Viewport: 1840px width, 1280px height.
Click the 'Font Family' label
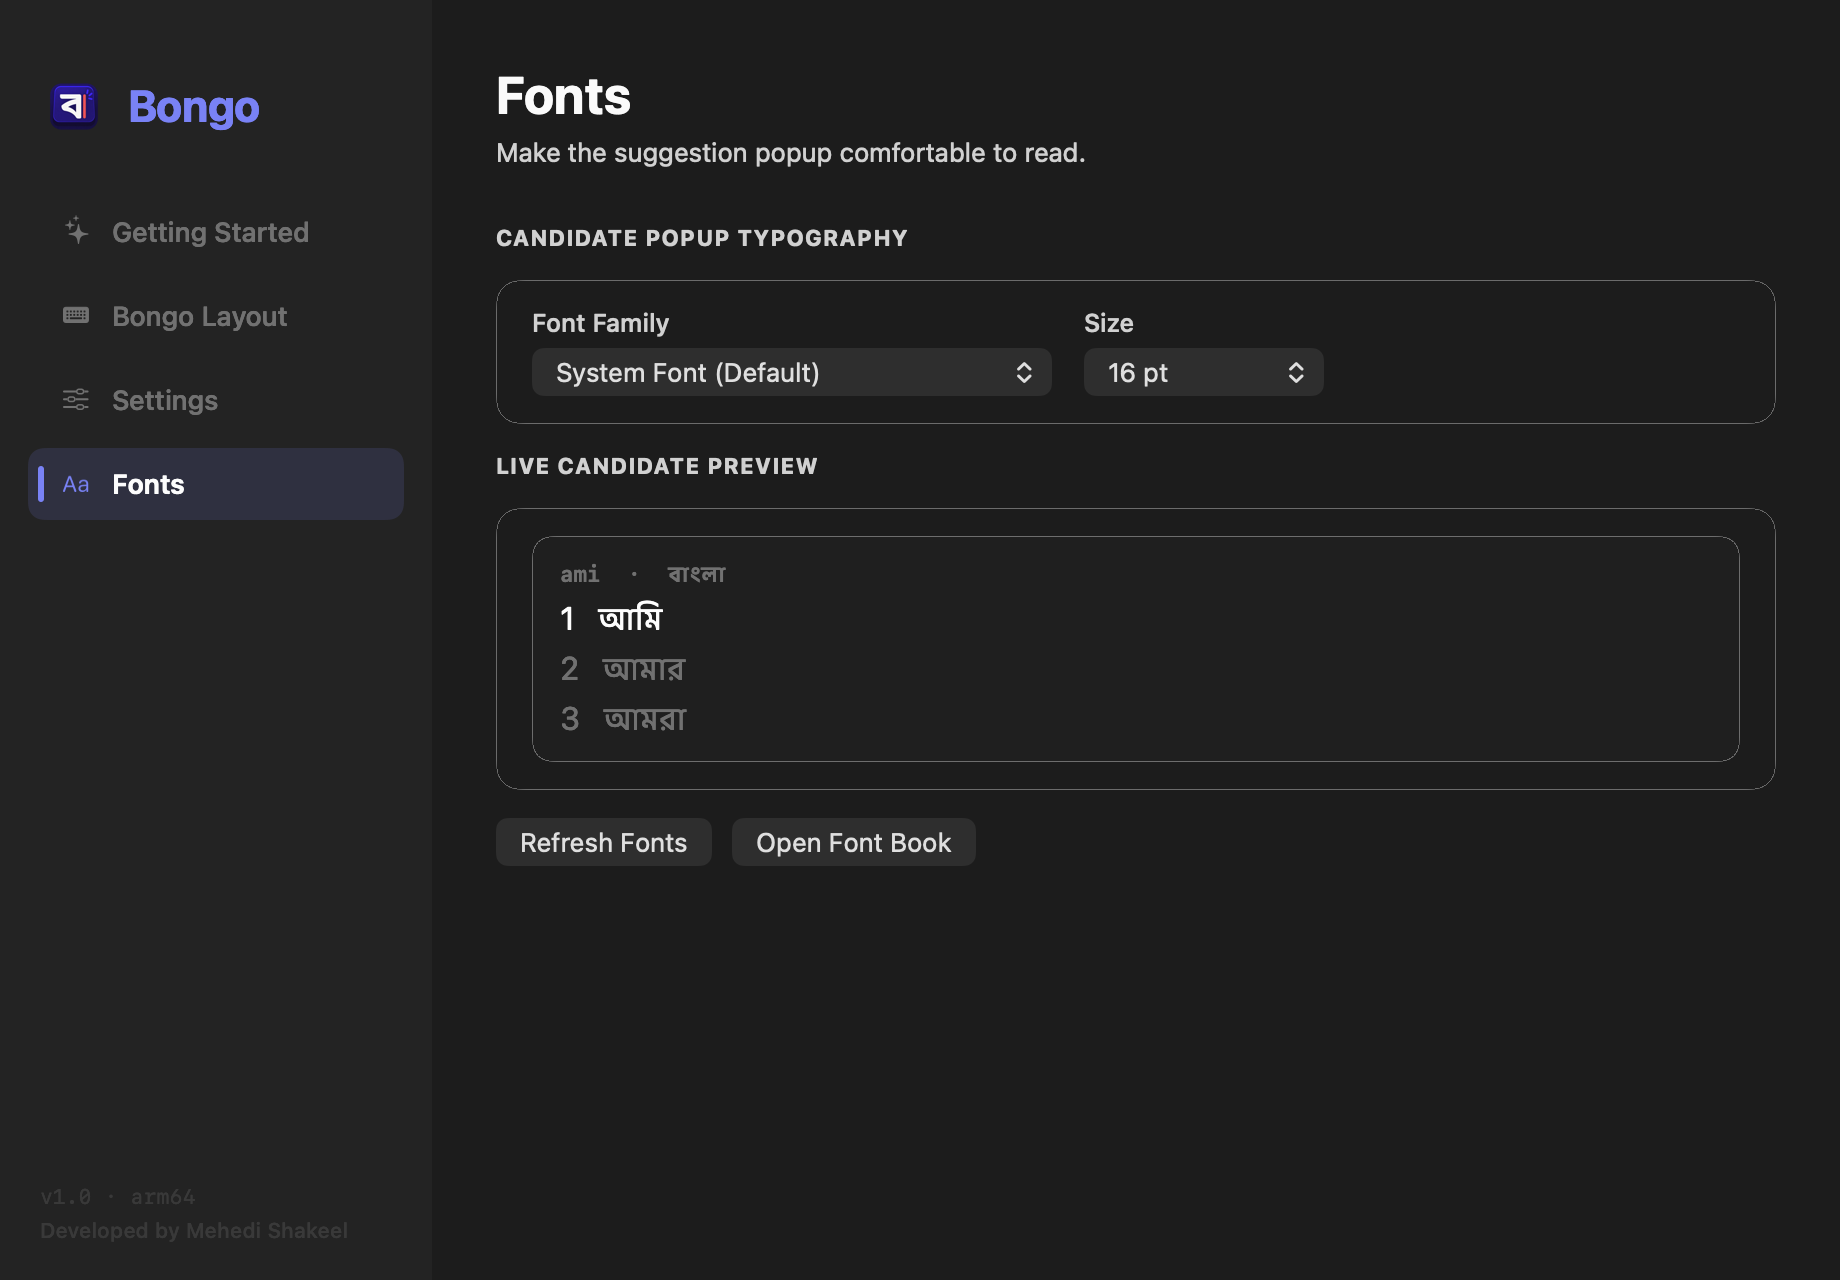click(x=600, y=323)
